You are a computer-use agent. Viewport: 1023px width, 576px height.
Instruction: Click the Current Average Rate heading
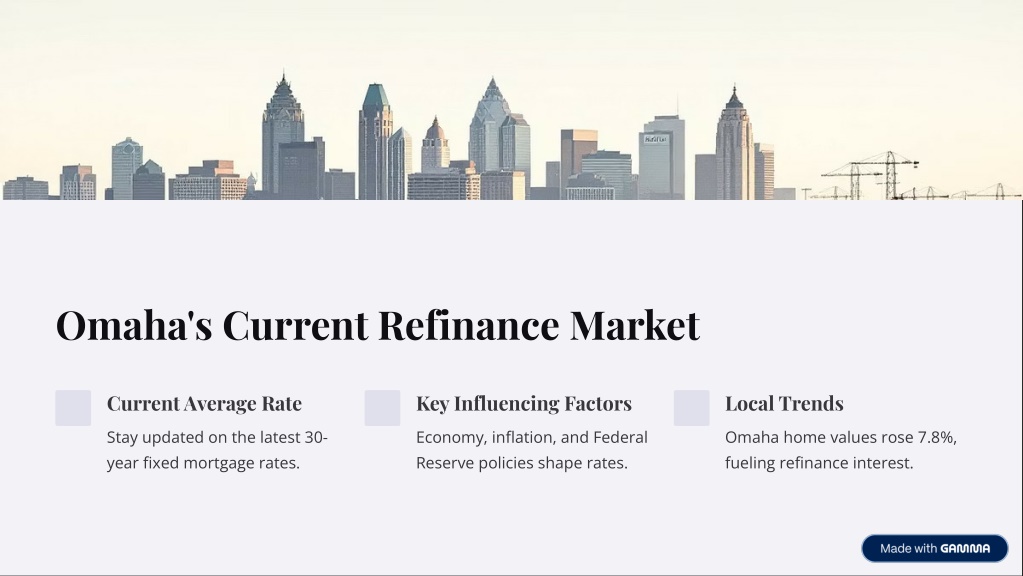[x=204, y=403]
